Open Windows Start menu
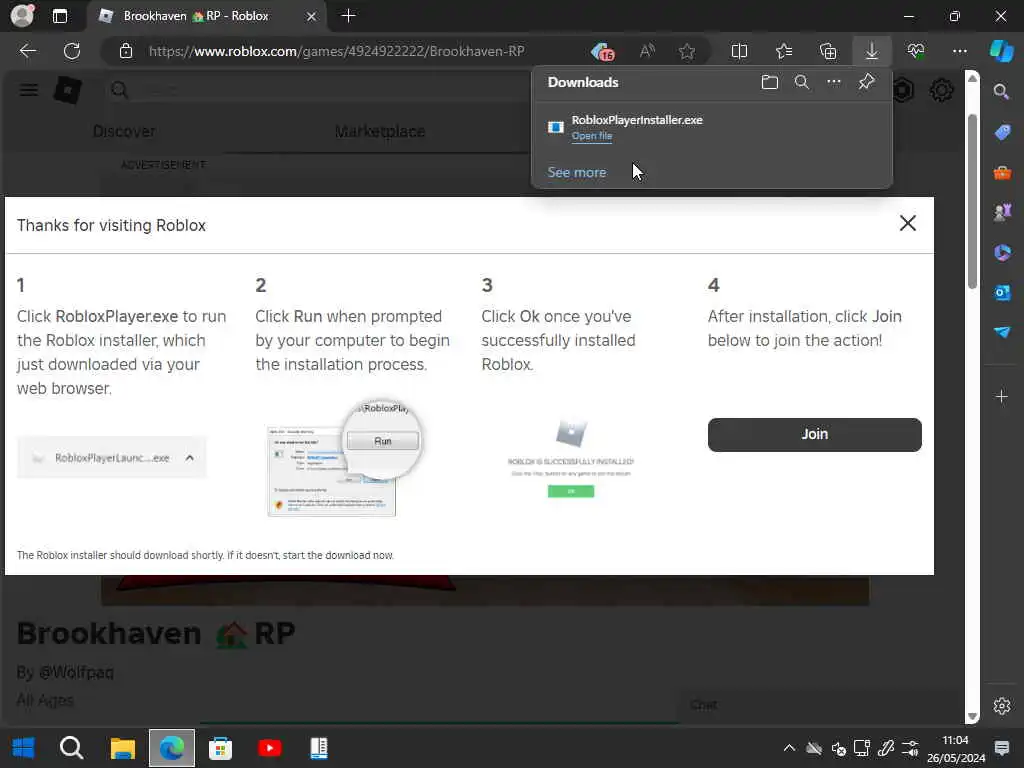 (x=24, y=748)
